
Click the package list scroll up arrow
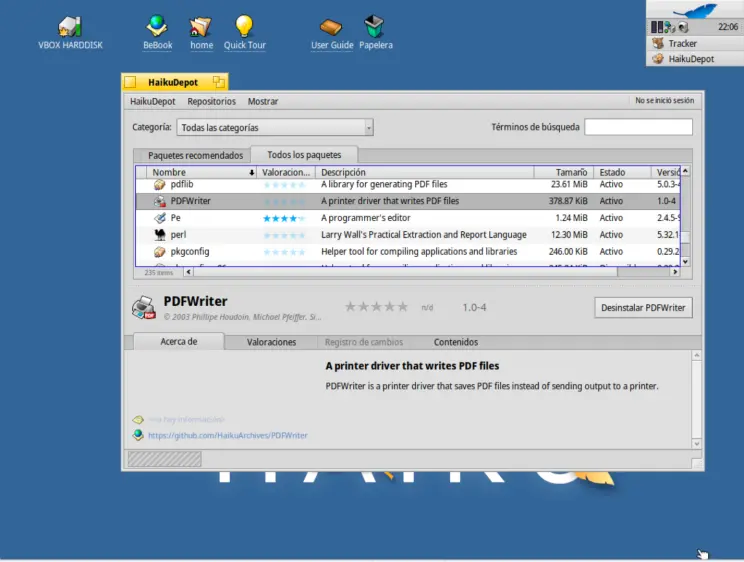[686, 170]
